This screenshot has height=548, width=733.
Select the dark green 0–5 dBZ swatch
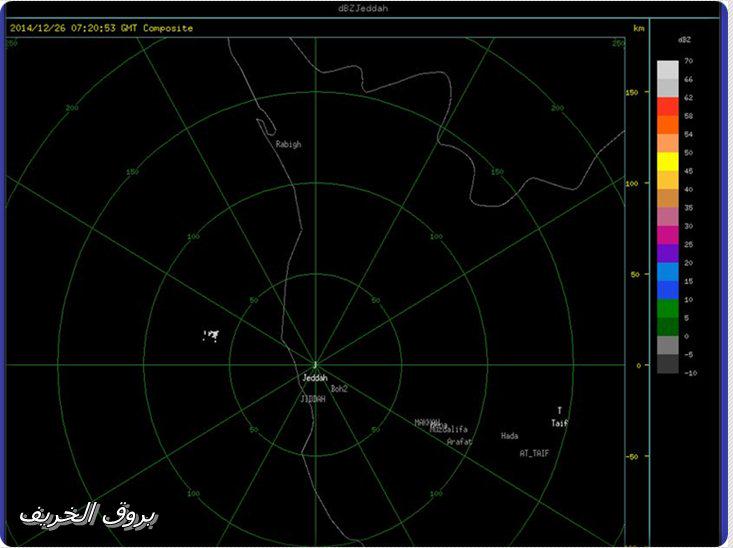tap(668, 327)
